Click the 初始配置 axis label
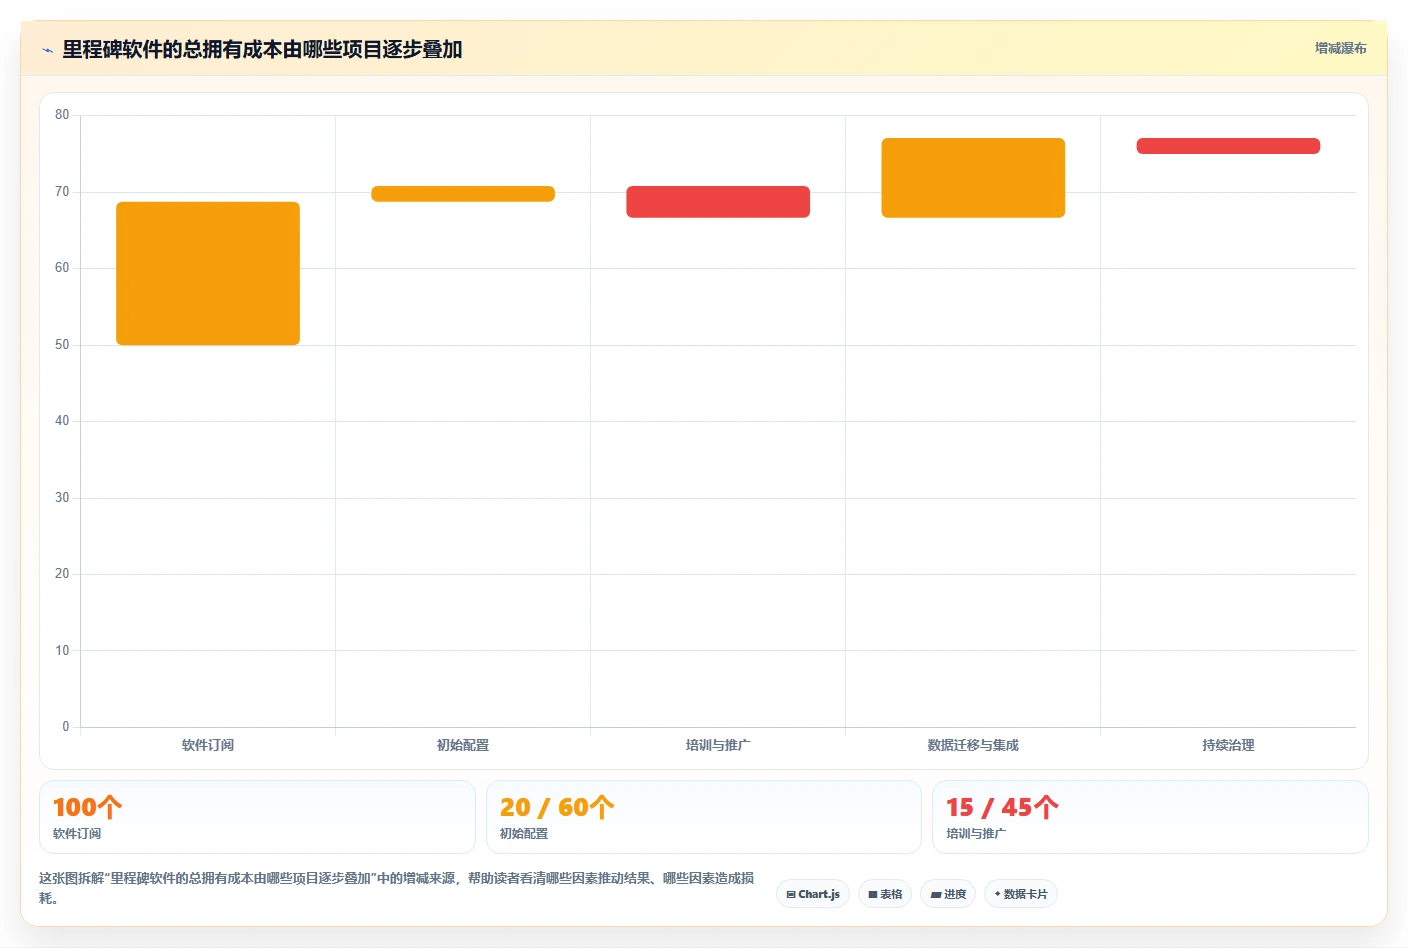The width and height of the screenshot is (1408, 948). 463,745
